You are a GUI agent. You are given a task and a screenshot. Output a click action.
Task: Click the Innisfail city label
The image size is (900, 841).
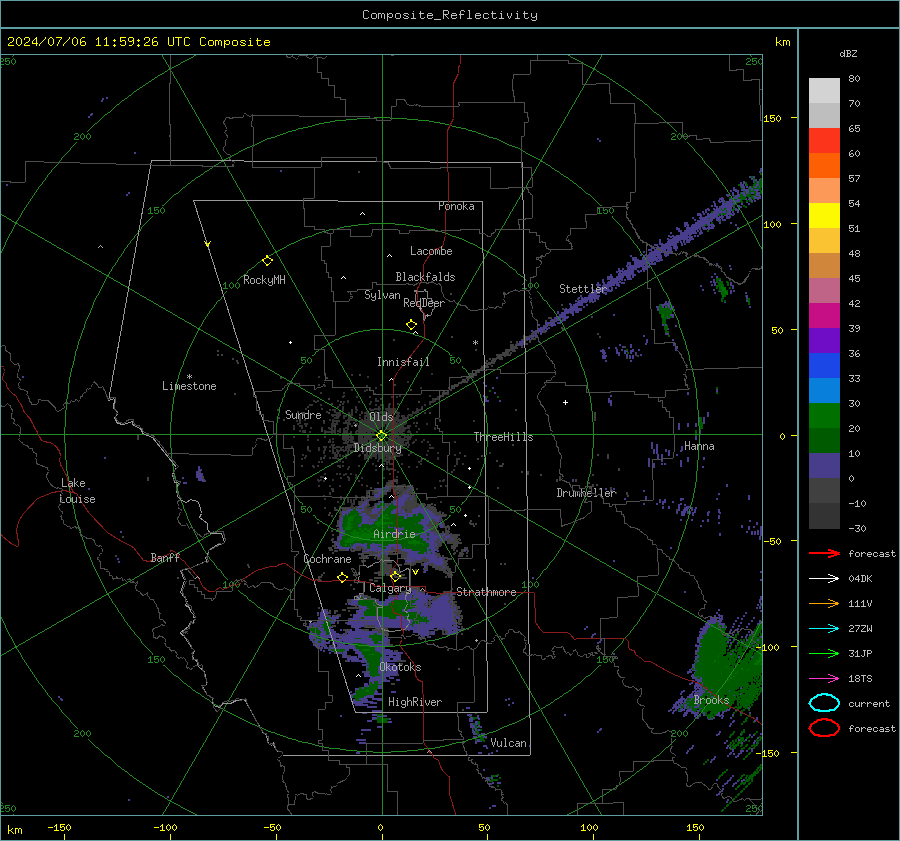pyautogui.click(x=403, y=362)
